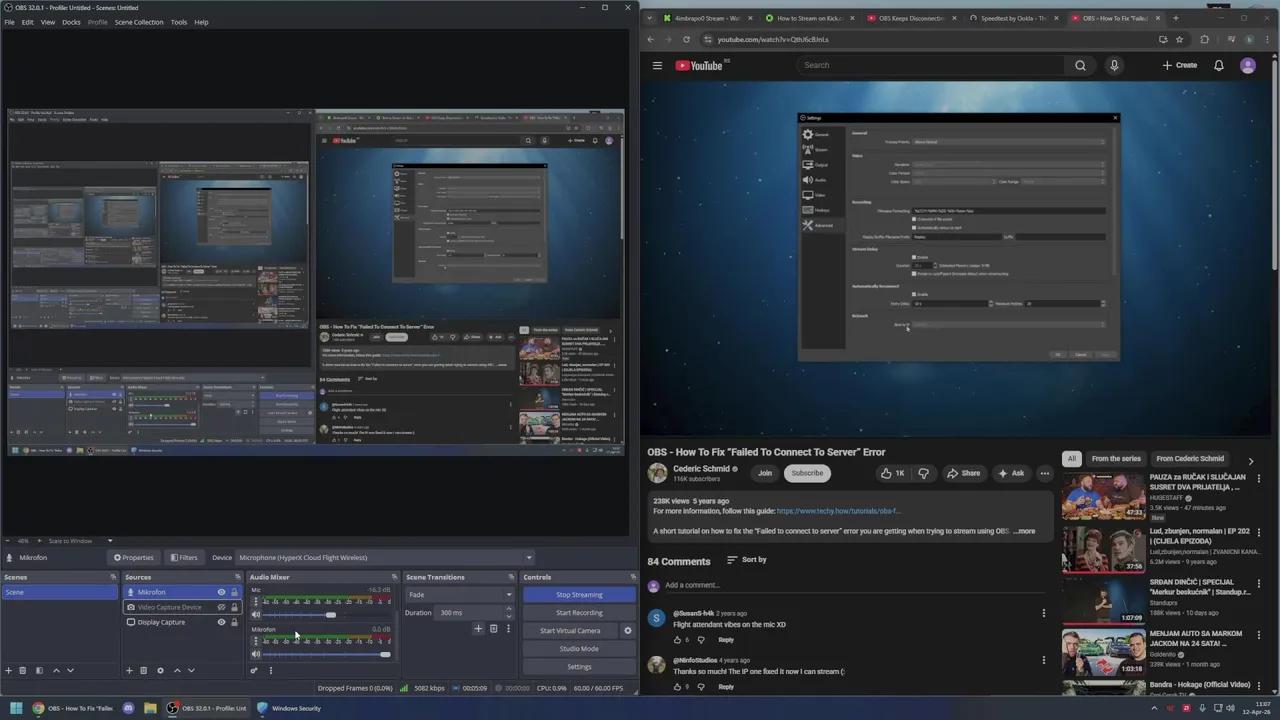Open video more actions ellipsis next to Ask
The image size is (1280, 720).
(1044, 473)
